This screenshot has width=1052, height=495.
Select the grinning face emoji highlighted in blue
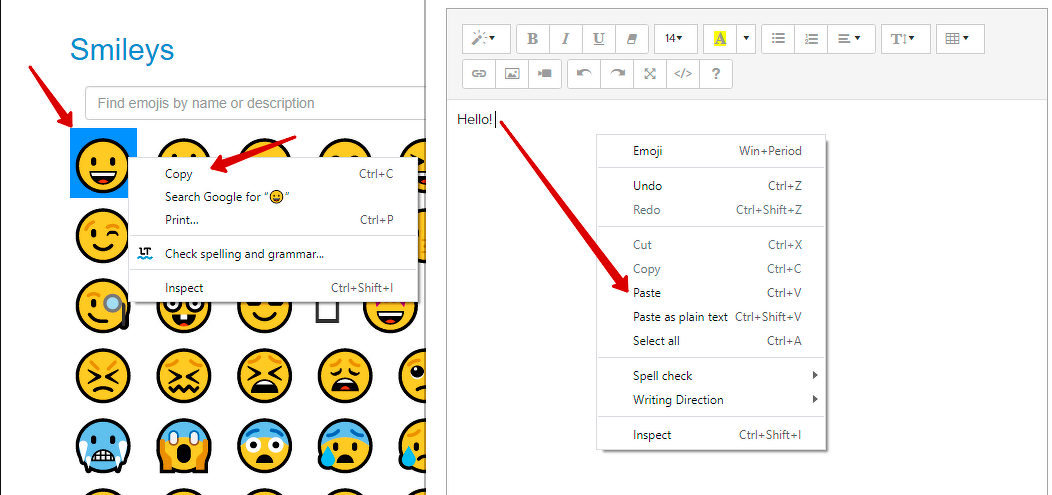click(102, 164)
